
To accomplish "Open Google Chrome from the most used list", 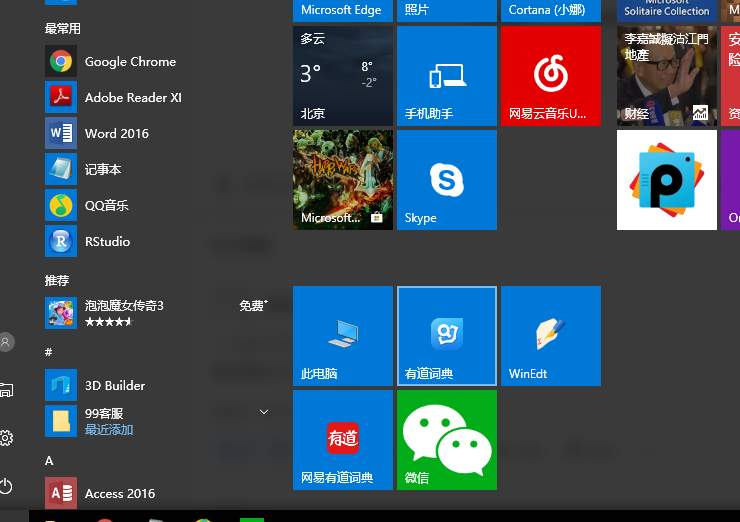I will pyautogui.click(x=158, y=61).
